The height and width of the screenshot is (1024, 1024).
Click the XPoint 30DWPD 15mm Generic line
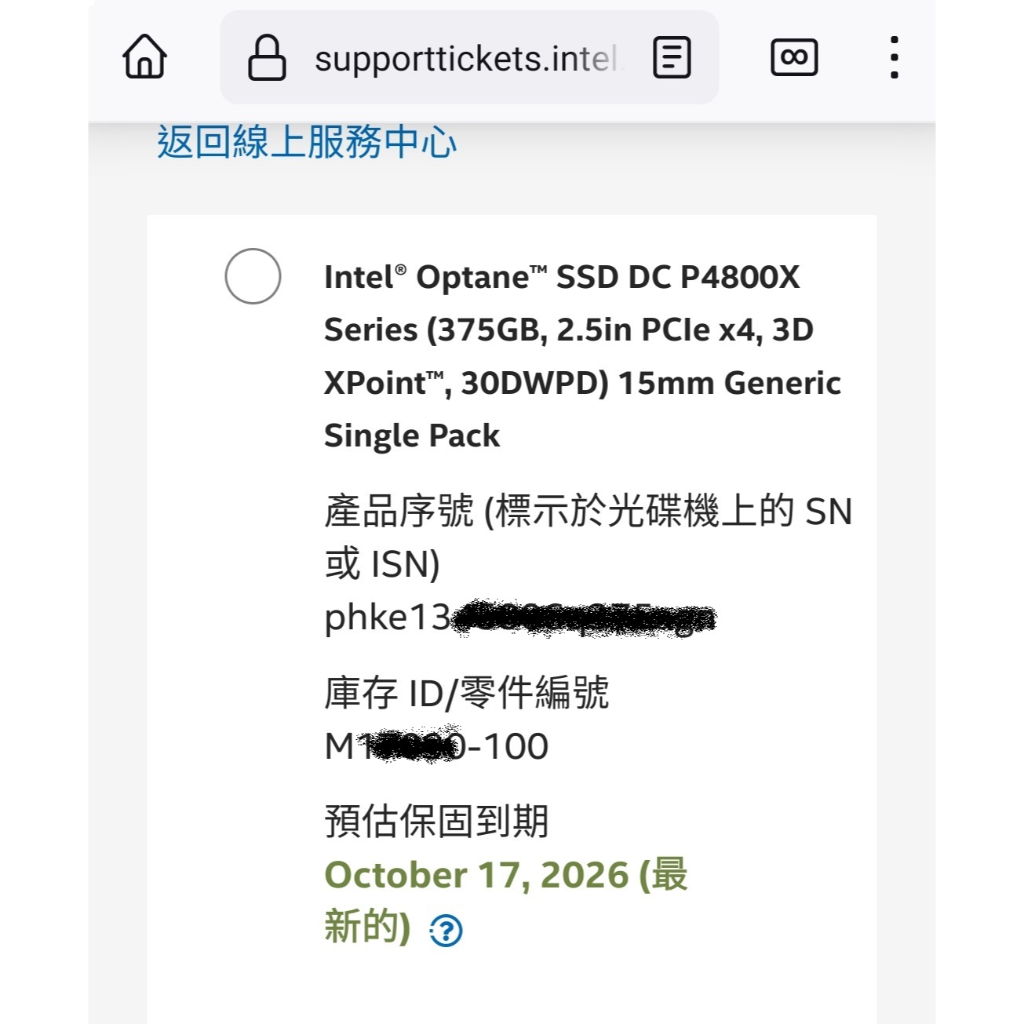582,383
